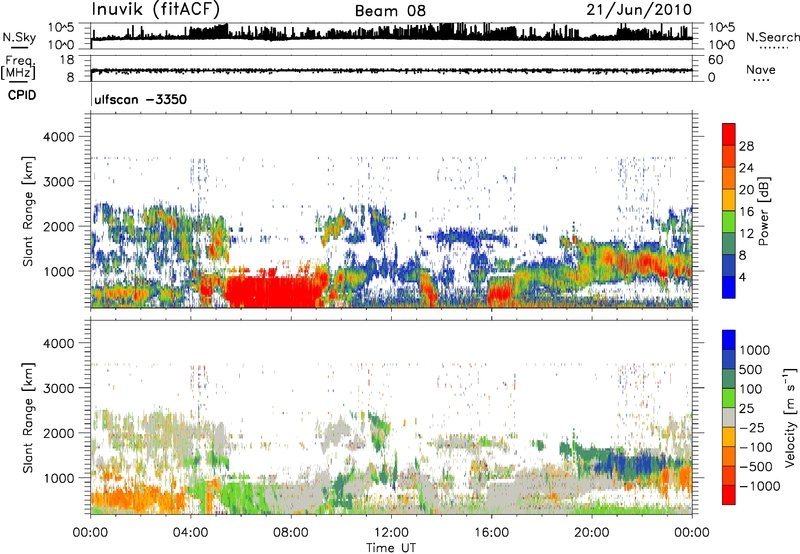Select the 'ulfscan -3350' control program text
Screen dimensions: 800x554
click(141, 99)
